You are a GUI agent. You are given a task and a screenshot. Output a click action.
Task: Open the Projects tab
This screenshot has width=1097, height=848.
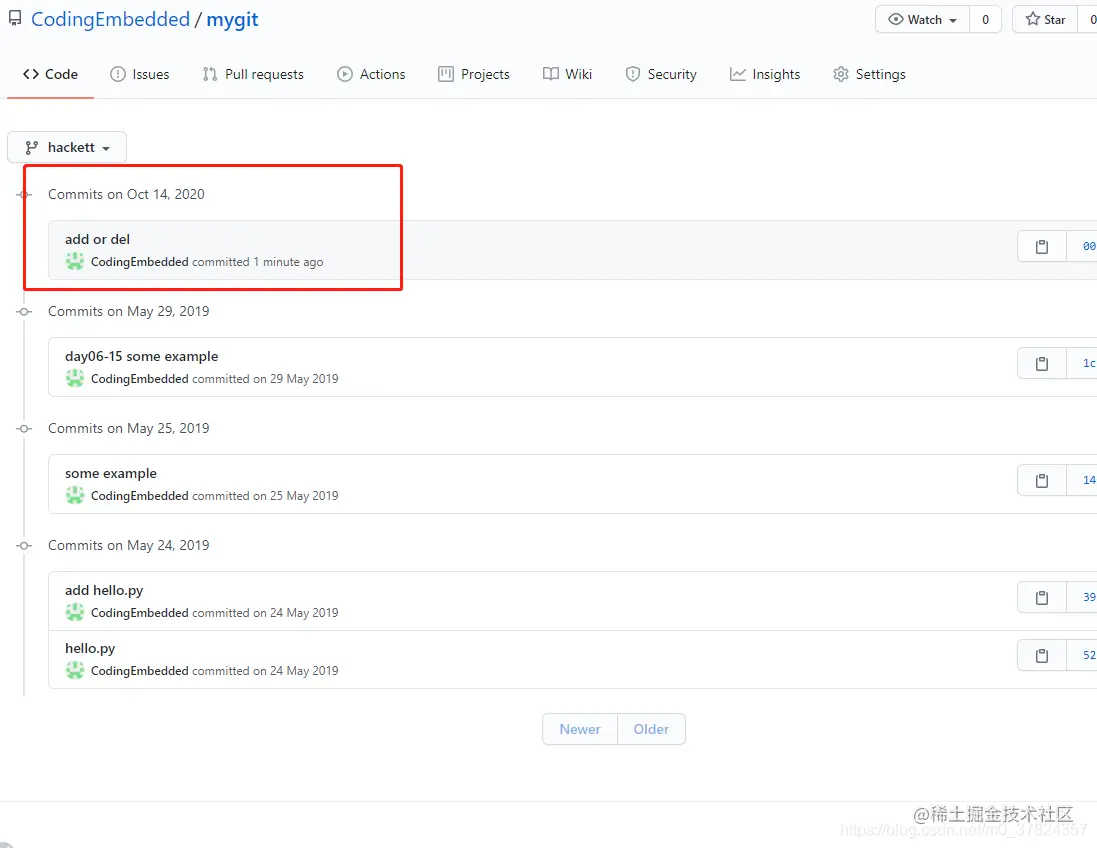474,74
